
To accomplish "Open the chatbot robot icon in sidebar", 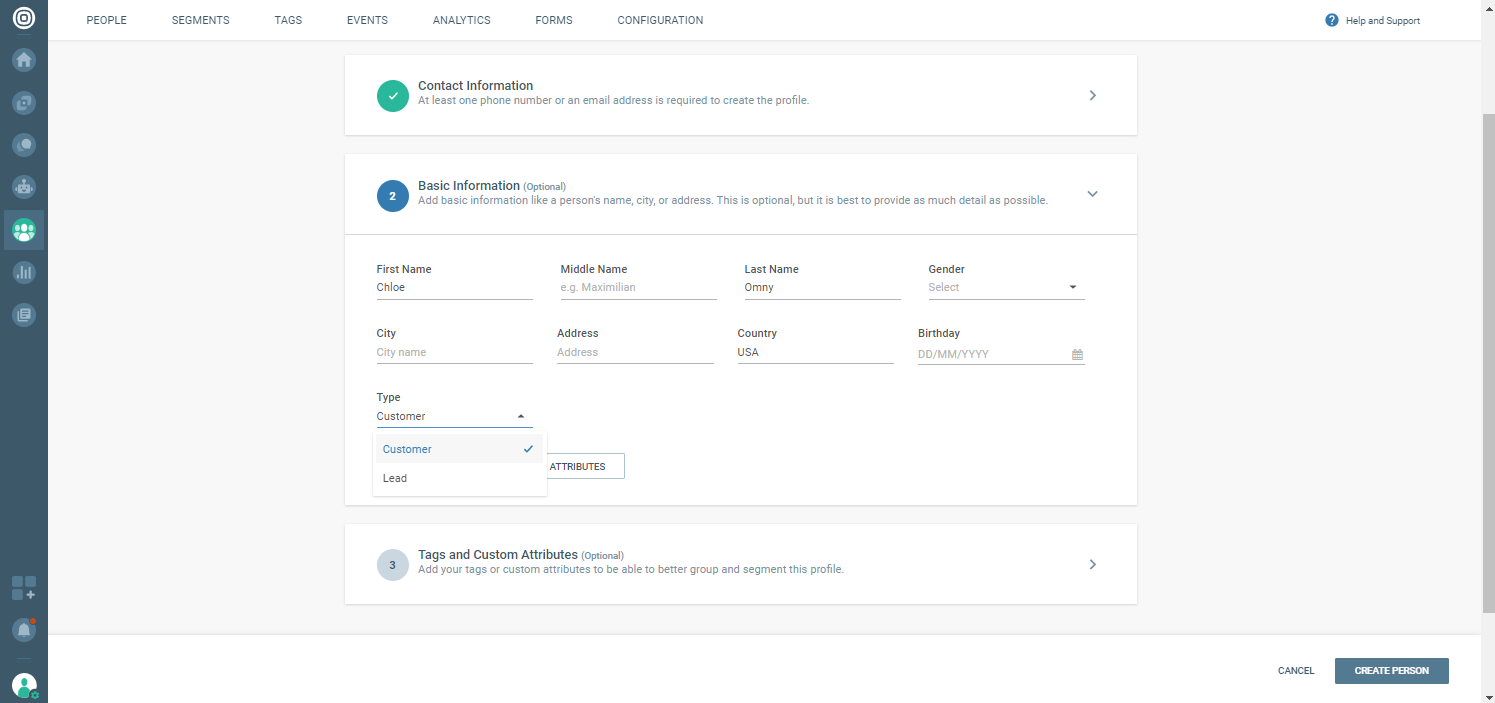I will pos(24,186).
